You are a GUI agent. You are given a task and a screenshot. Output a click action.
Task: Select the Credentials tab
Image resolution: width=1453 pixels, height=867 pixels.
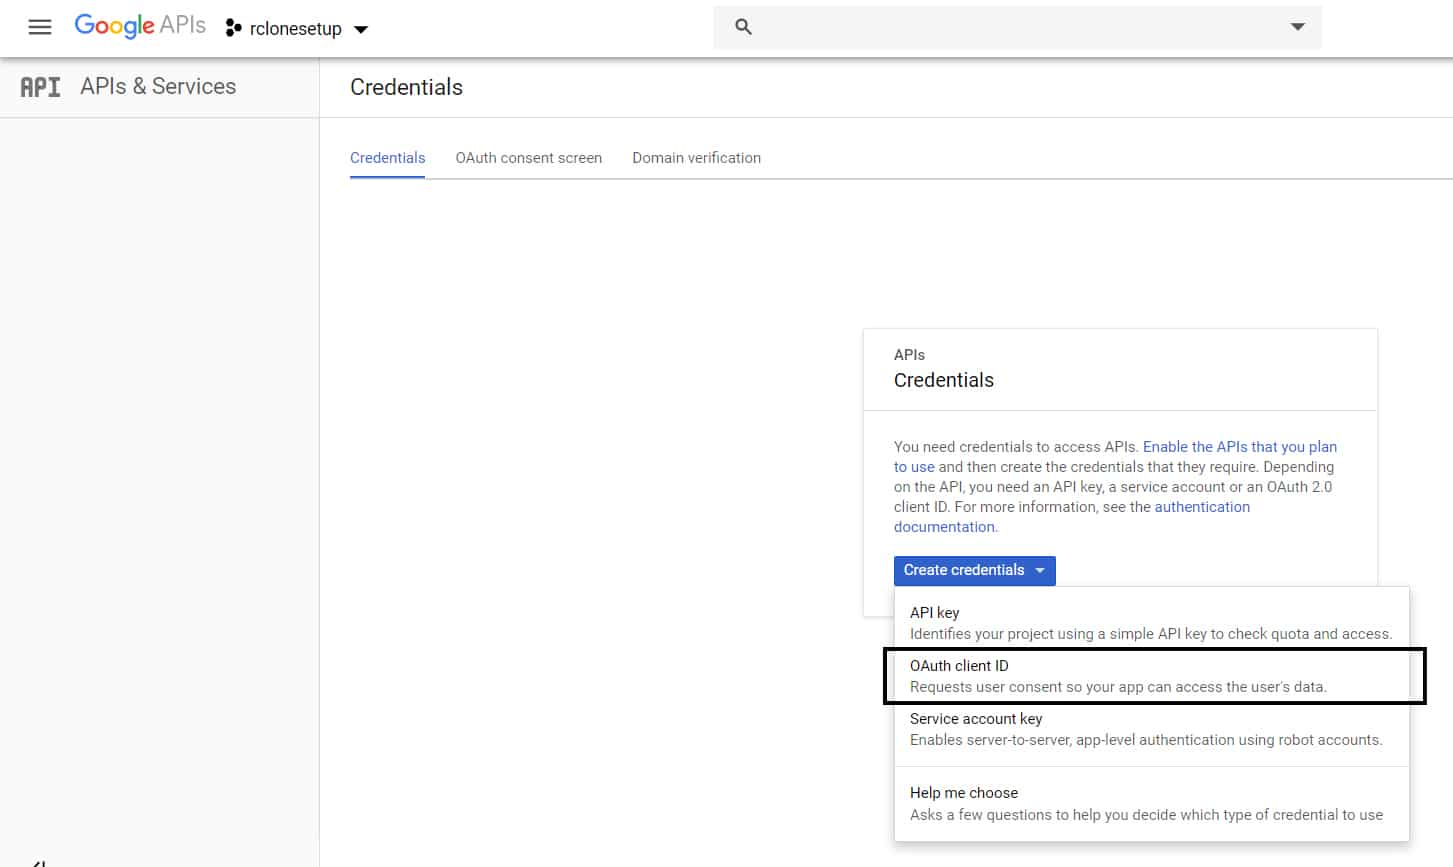click(x=387, y=158)
